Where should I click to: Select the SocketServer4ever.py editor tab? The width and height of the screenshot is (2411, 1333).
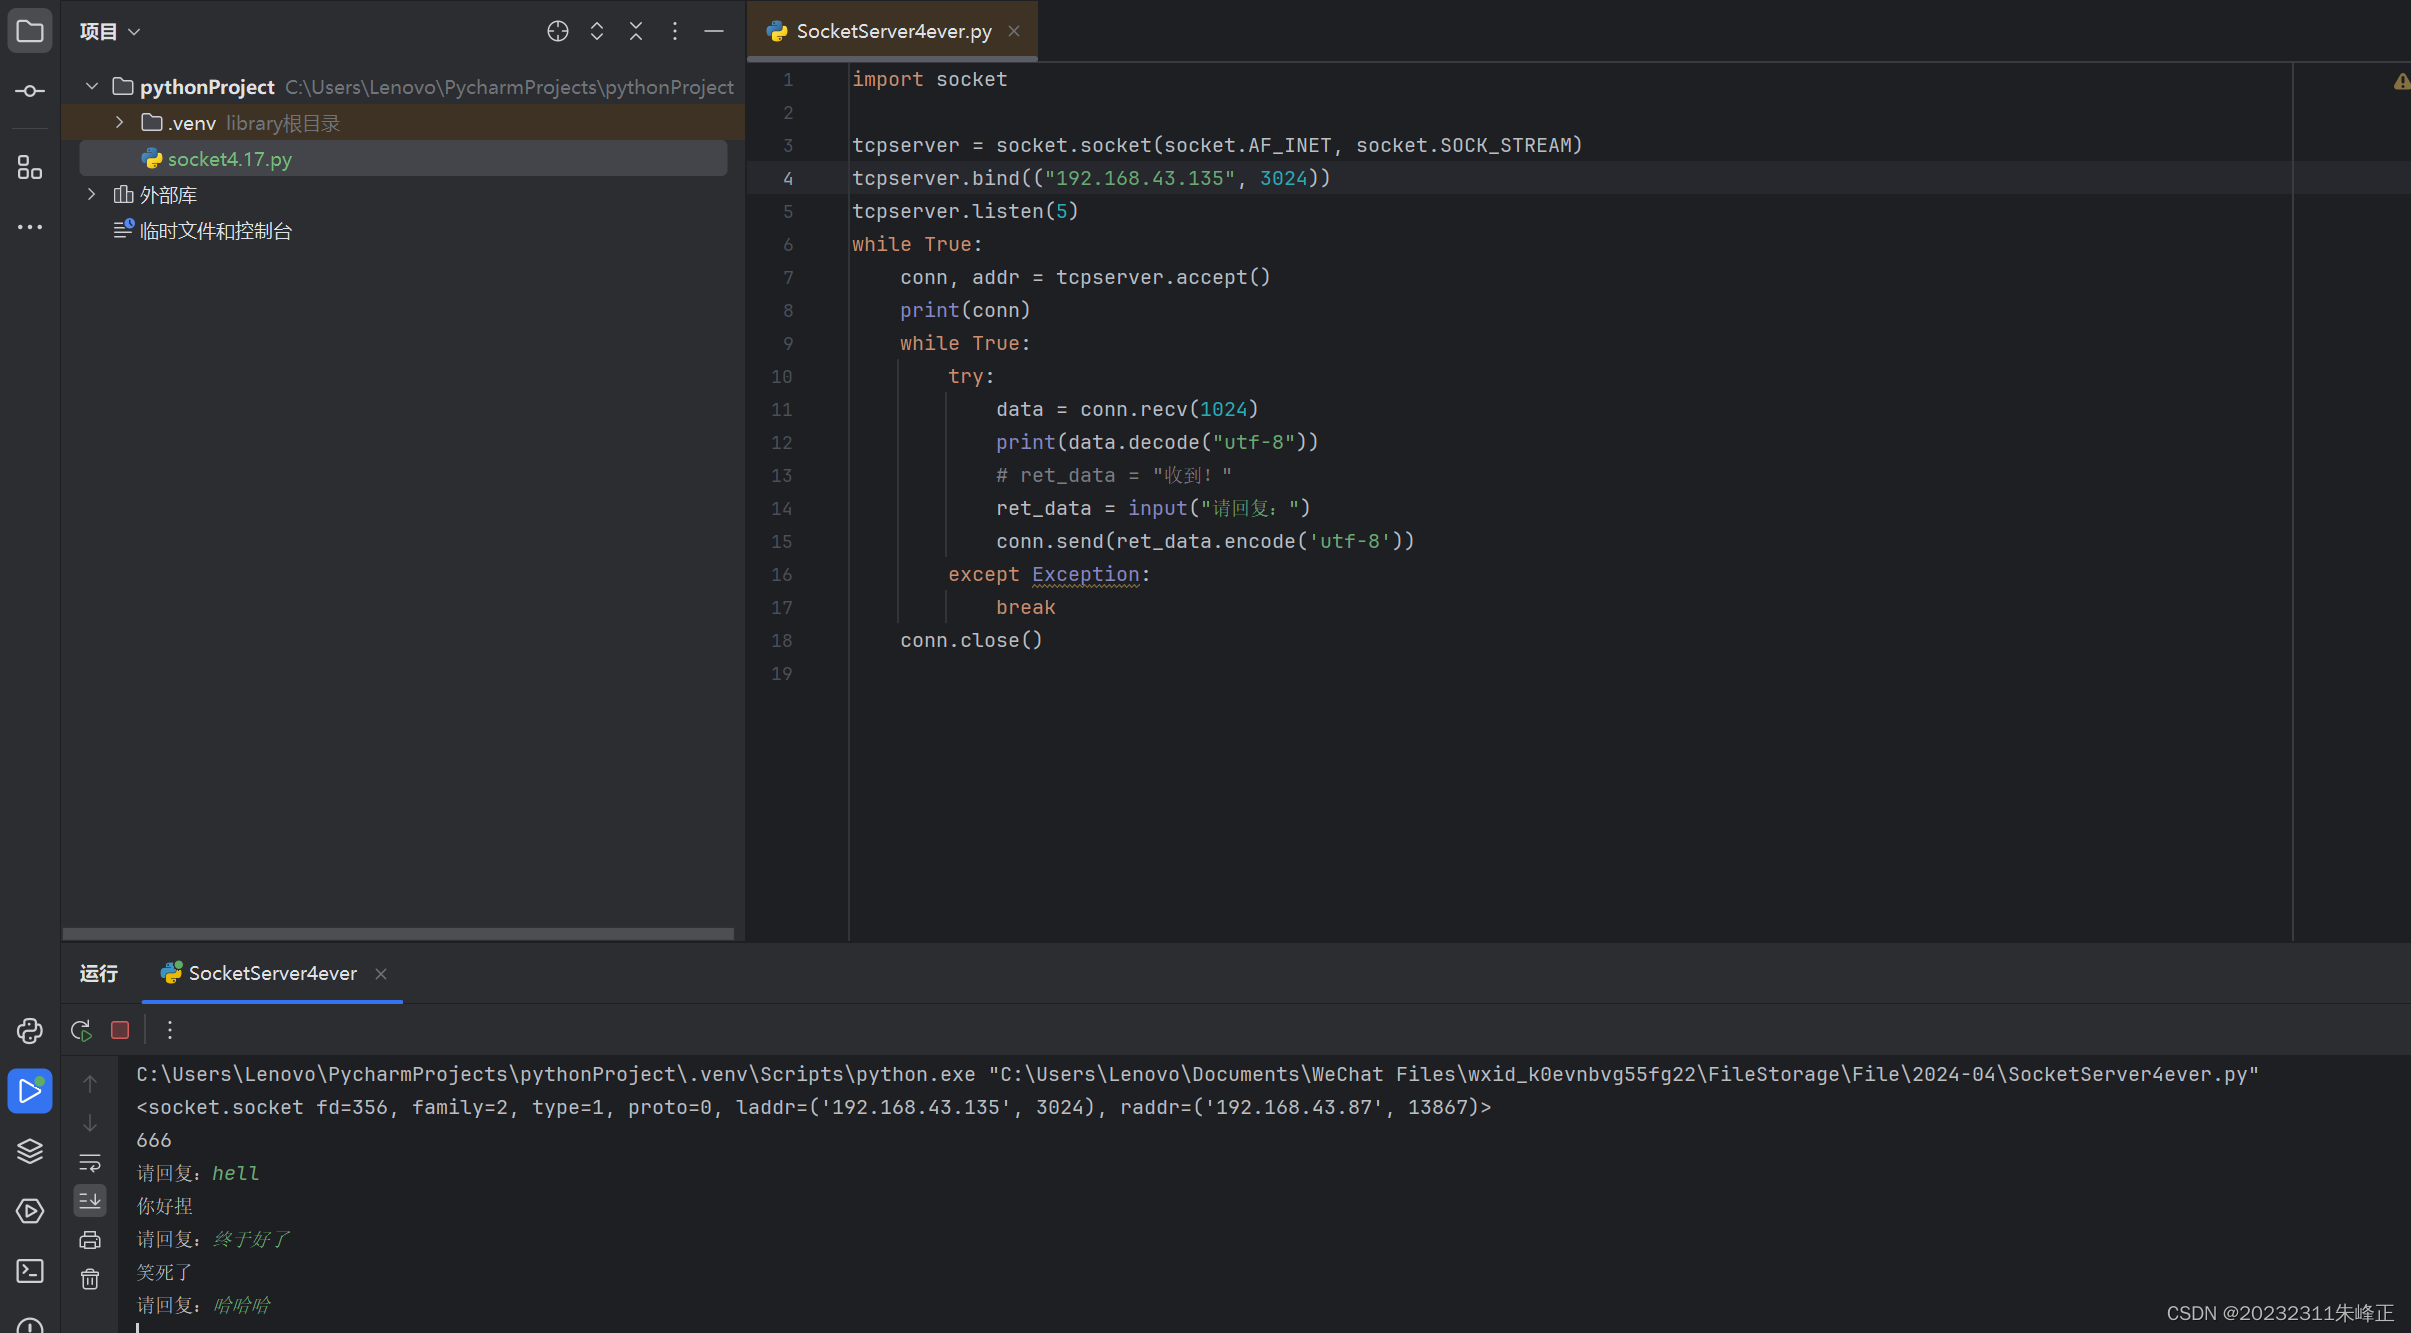point(893,31)
